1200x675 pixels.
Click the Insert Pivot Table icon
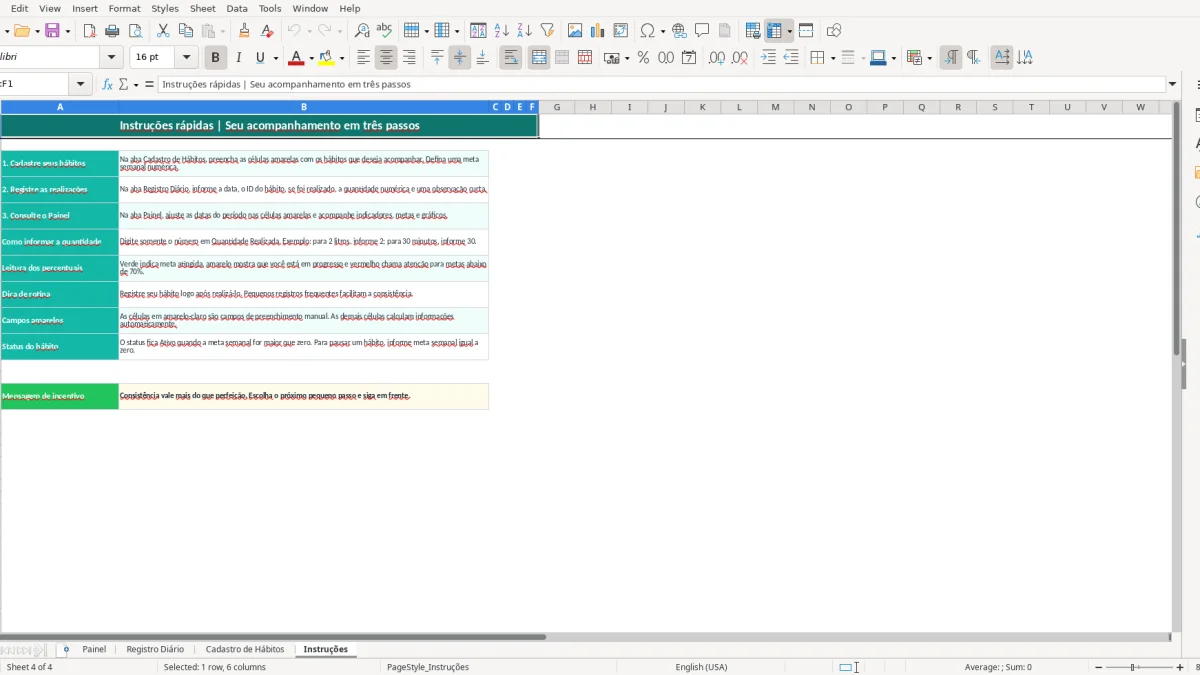click(621, 31)
